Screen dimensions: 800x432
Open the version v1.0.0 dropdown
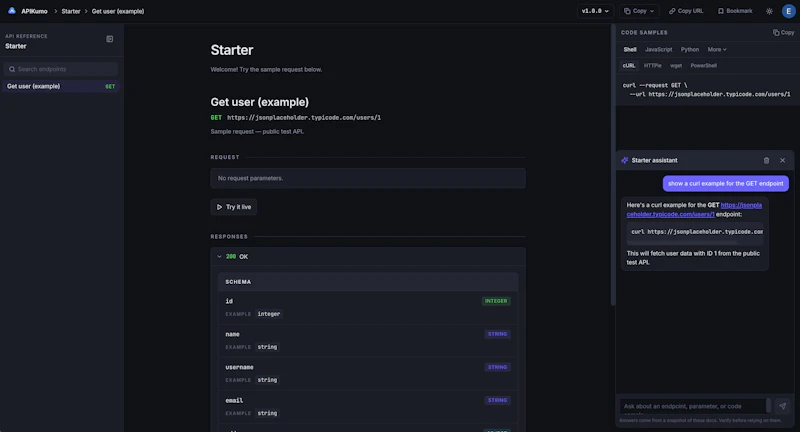click(x=595, y=11)
